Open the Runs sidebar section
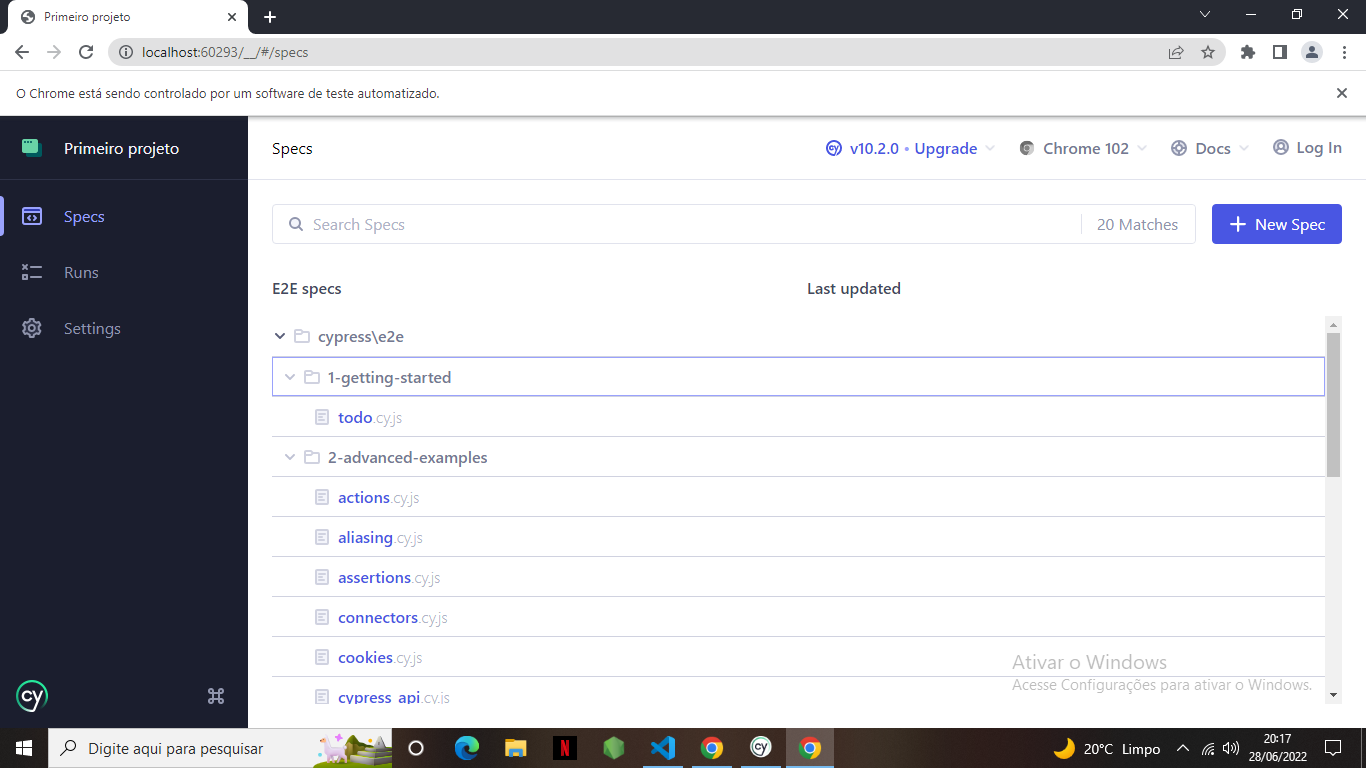This screenshot has width=1366, height=768. (124, 272)
